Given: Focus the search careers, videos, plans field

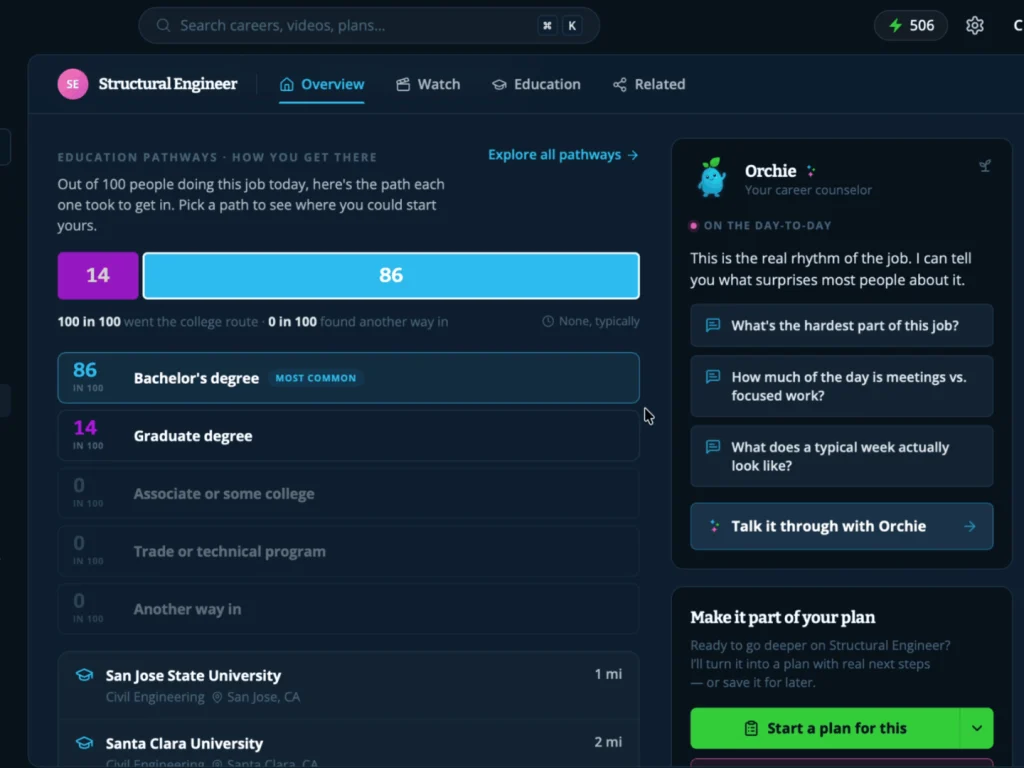Looking at the screenshot, I should tap(369, 25).
